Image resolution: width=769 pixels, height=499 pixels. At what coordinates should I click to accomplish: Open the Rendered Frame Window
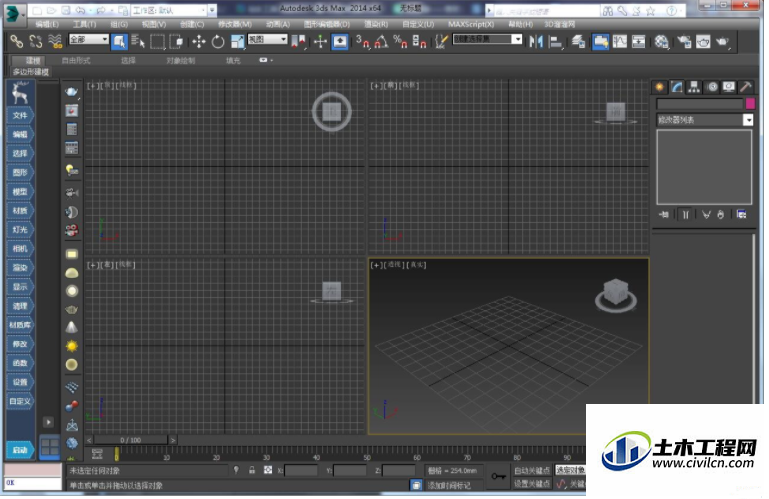pos(703,42)
